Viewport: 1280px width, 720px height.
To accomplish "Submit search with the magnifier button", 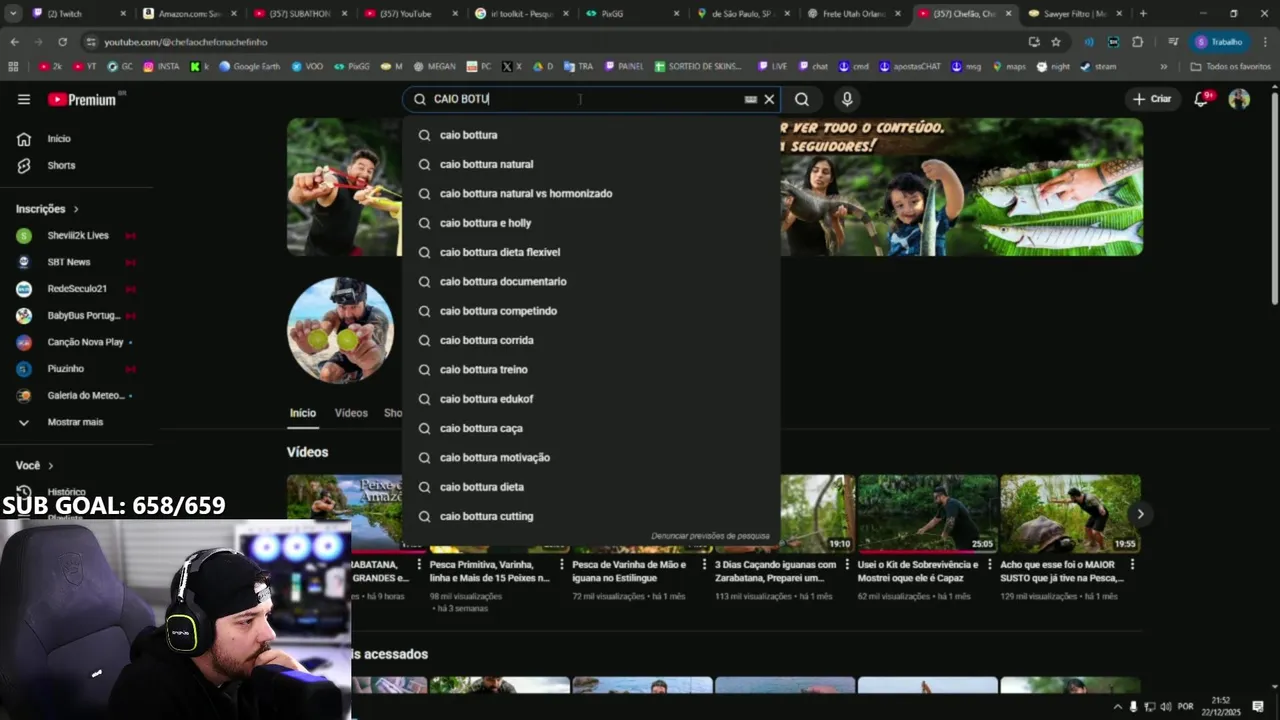I will pos(802,99).
